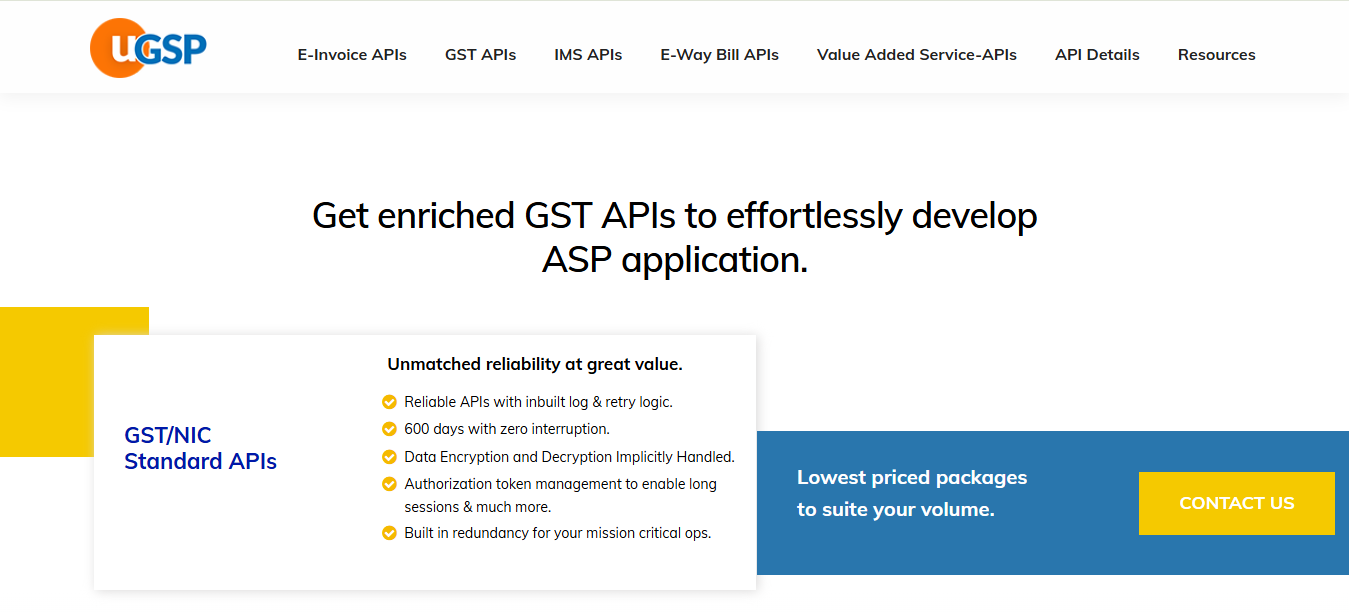Open the E-Invoice APIs menu
The width and height of the screenshot is (1349, 613).
pyautogui.click(x=352, y=55)
